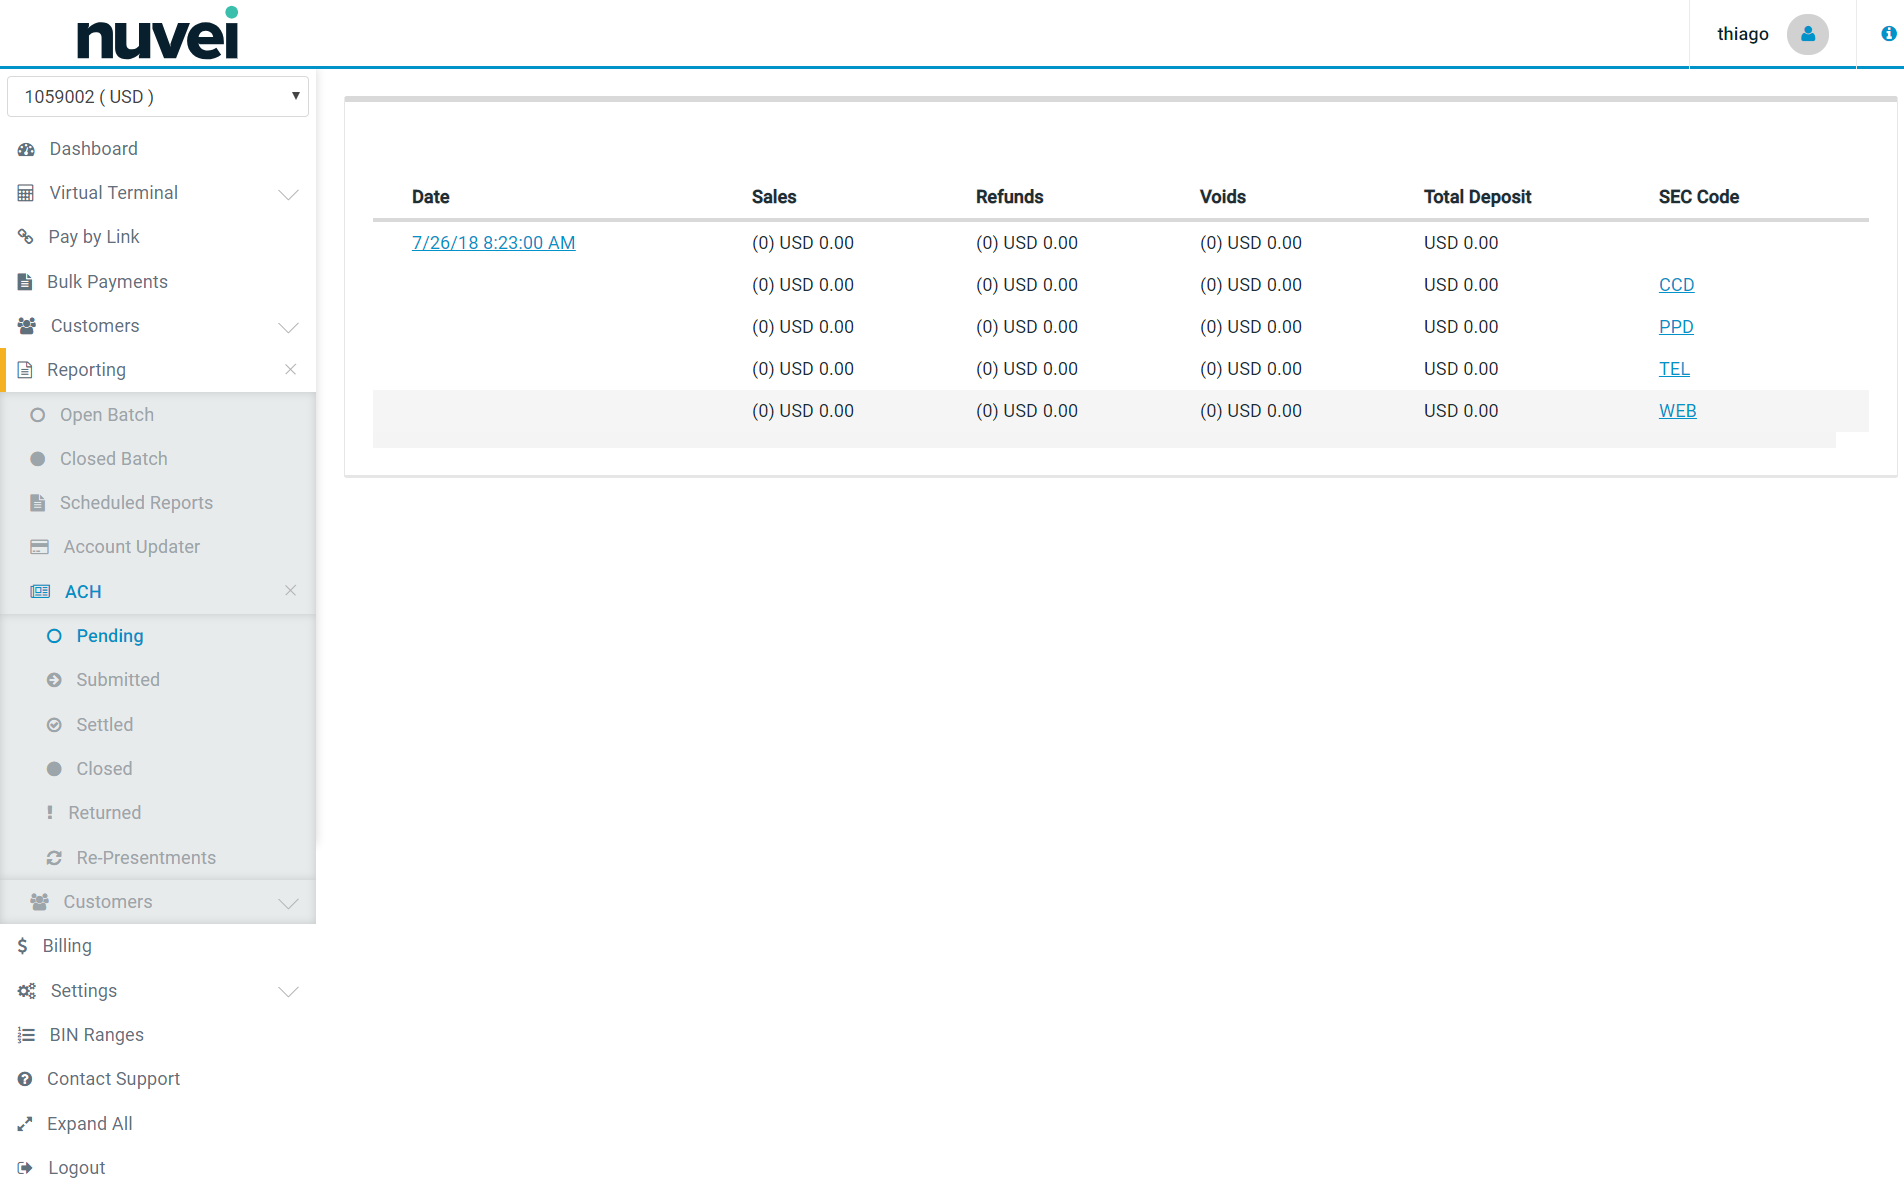Screen dimensions: 1904x1189
Task: Click the CCD SEC code link
Action: coord(1676,285)
